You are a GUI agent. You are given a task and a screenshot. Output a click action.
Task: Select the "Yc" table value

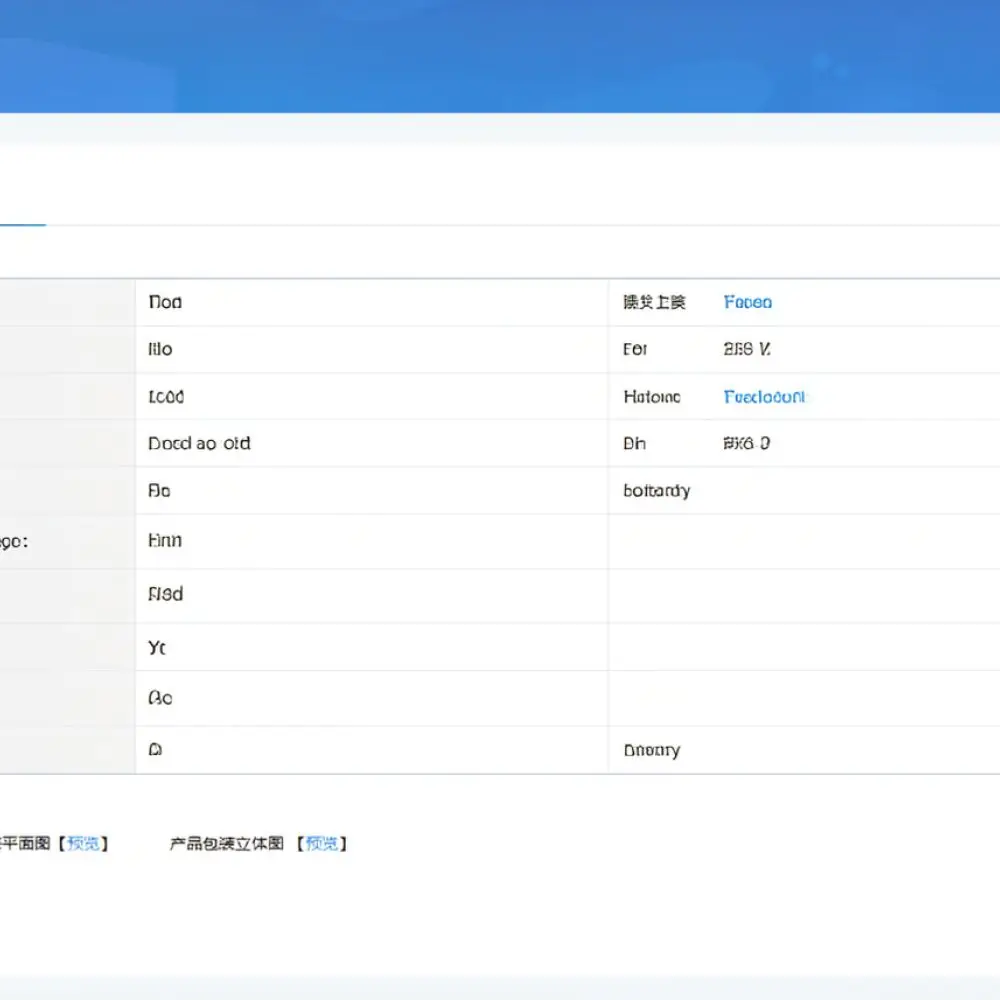pos(157,648)
